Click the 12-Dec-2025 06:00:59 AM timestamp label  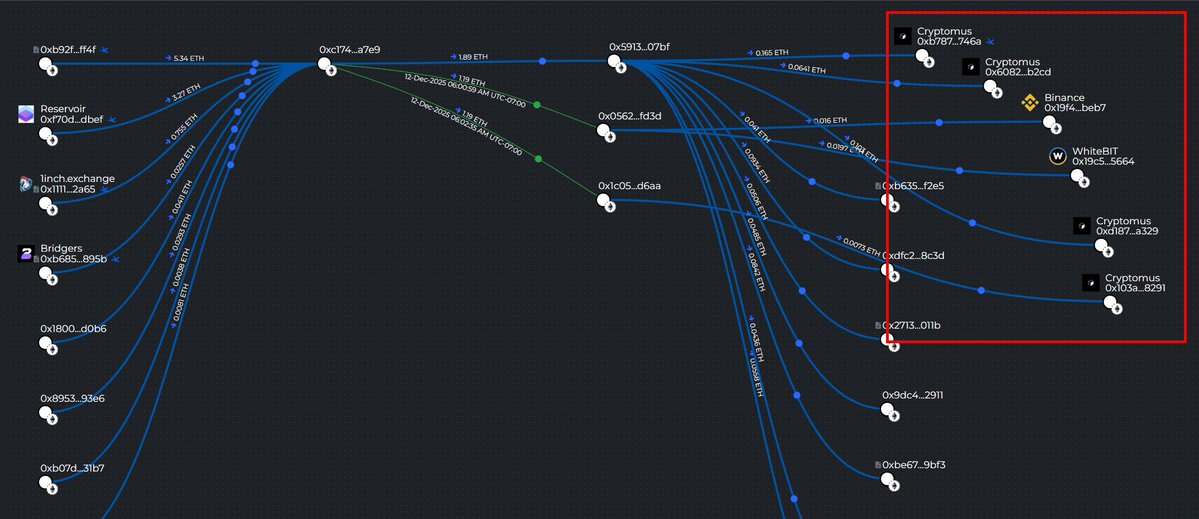pos(464,90)
